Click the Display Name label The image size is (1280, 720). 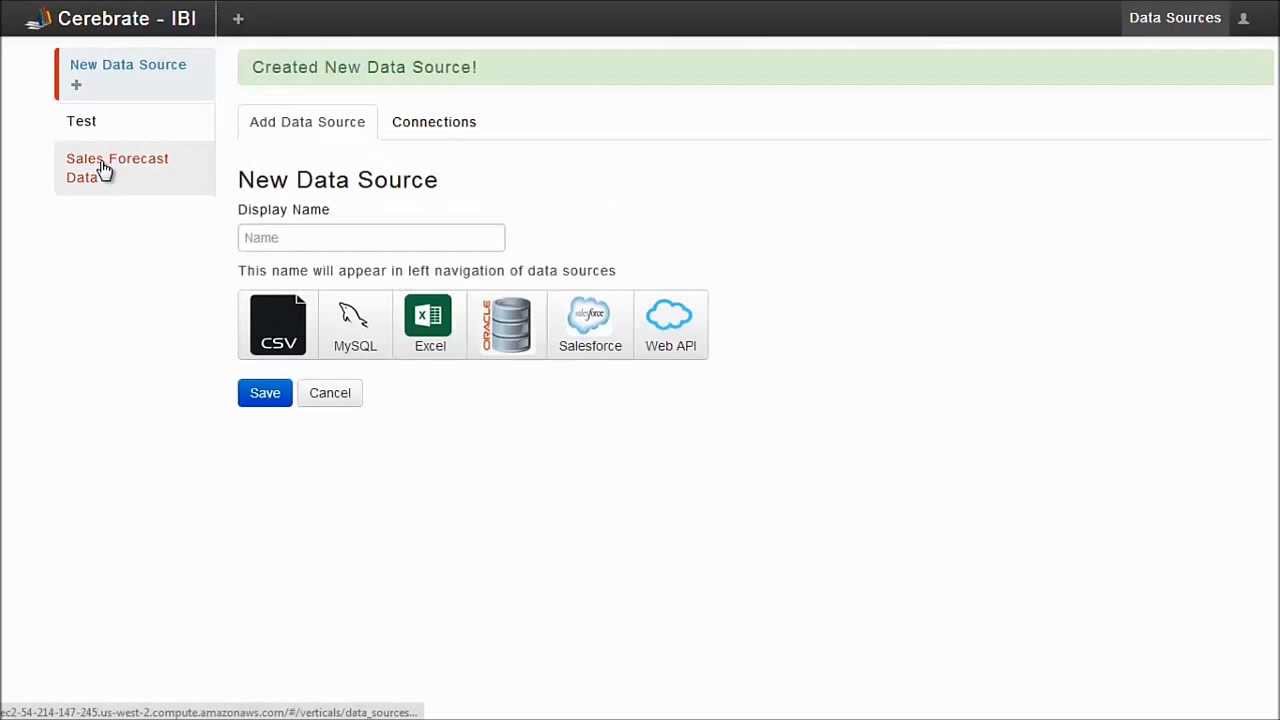coord(284,210)
